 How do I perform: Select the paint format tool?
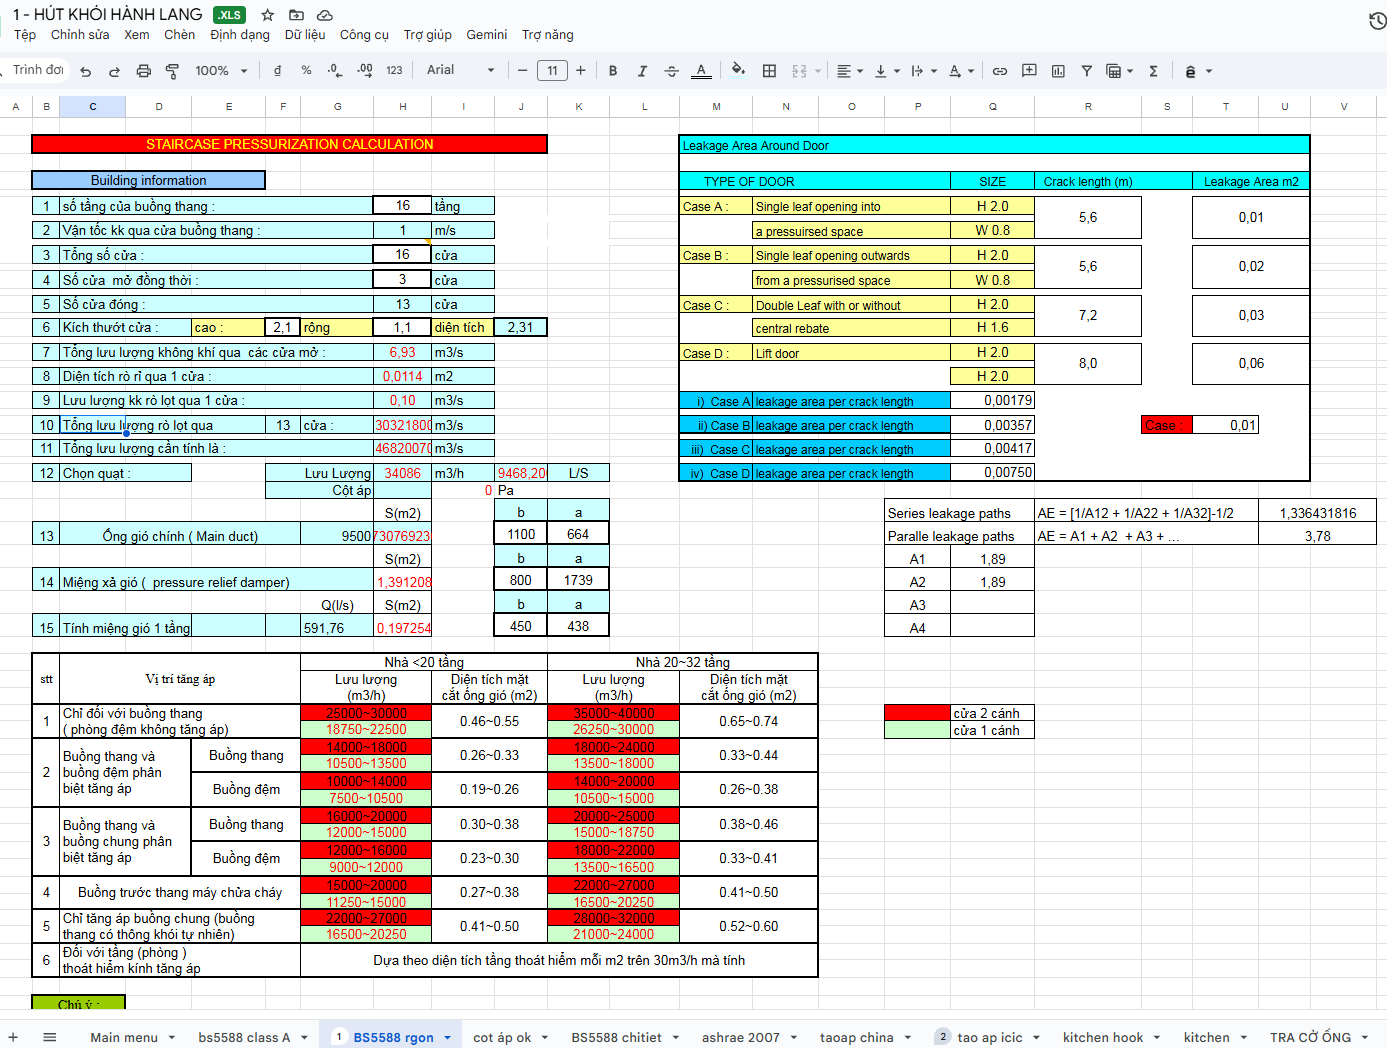coord(172,71)
